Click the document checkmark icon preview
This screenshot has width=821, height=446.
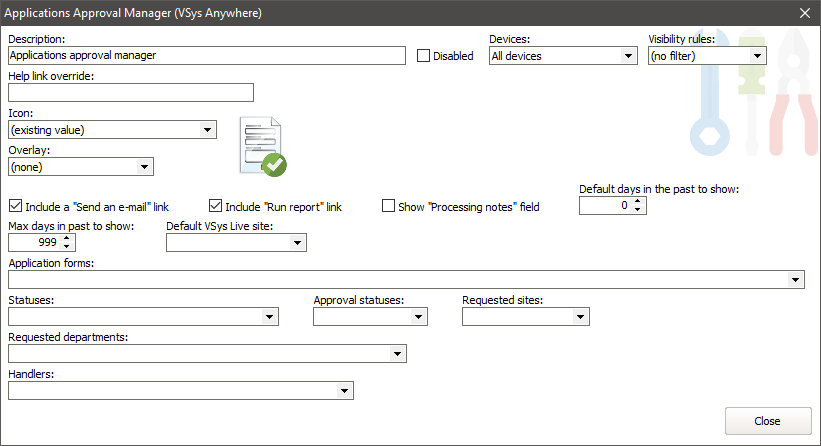[x=259, y=147]
